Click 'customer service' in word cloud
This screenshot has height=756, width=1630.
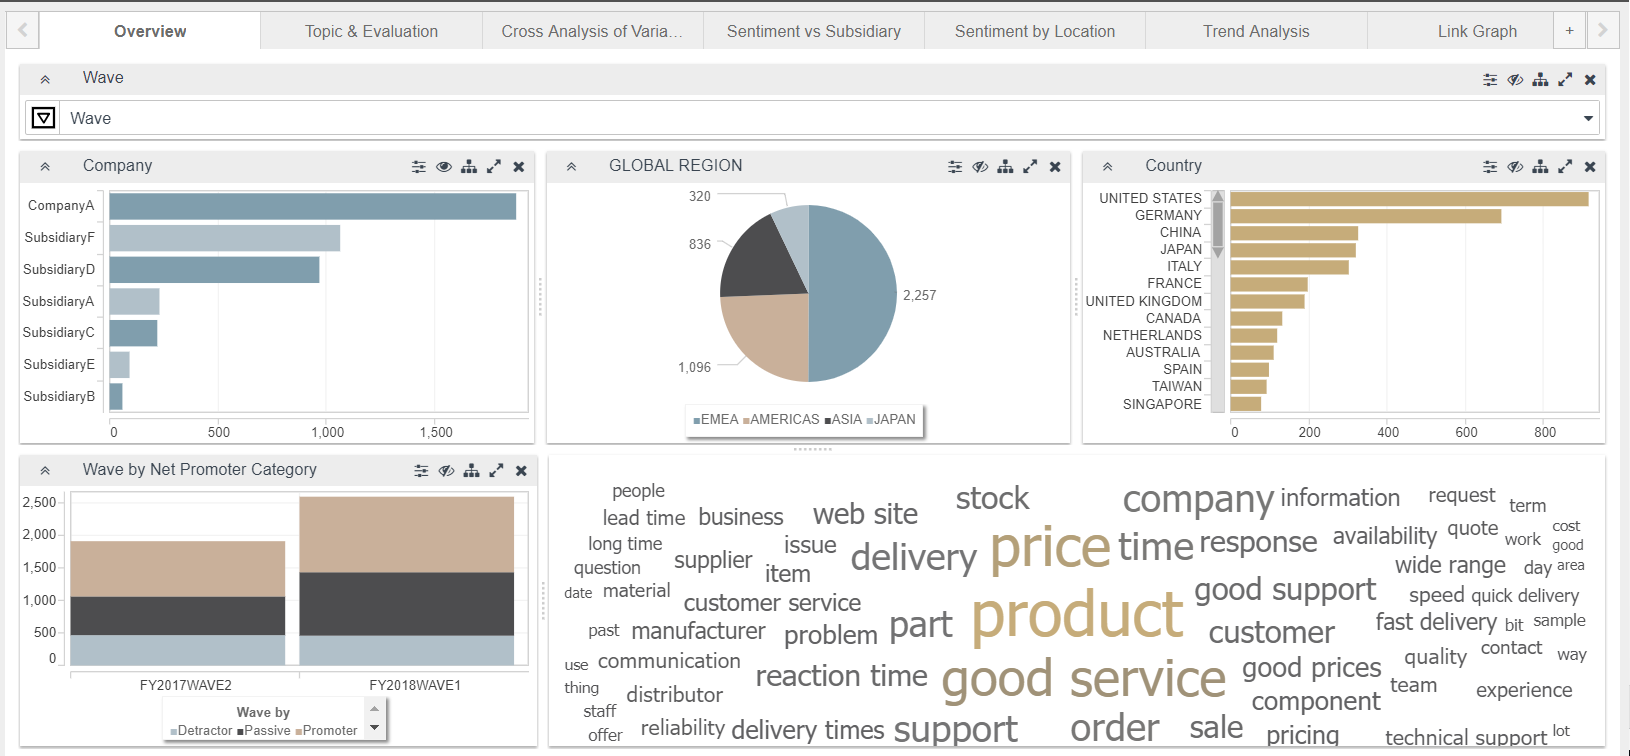[x=772, y=603]
